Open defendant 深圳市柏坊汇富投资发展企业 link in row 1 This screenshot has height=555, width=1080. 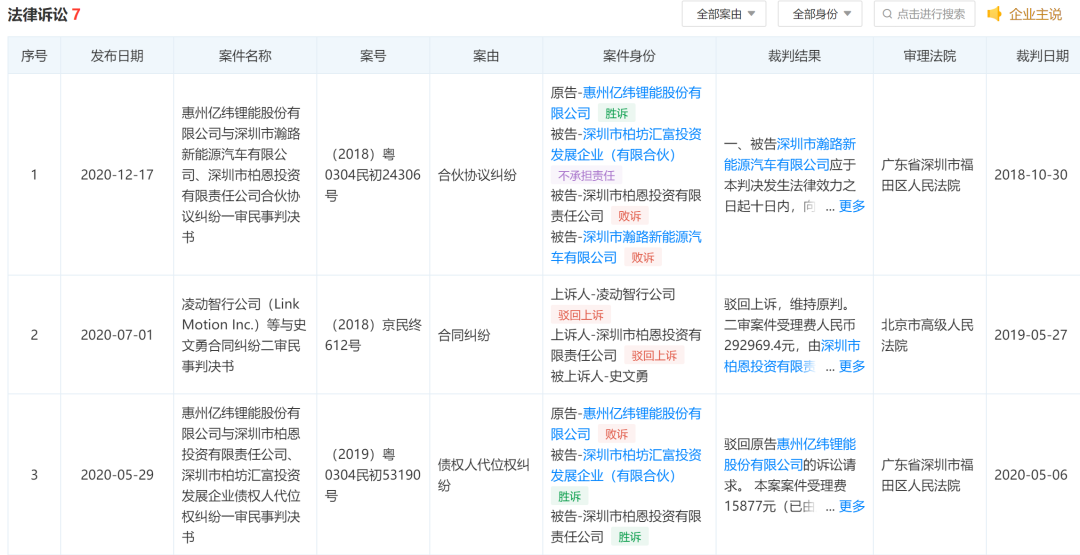pos(625,144)
